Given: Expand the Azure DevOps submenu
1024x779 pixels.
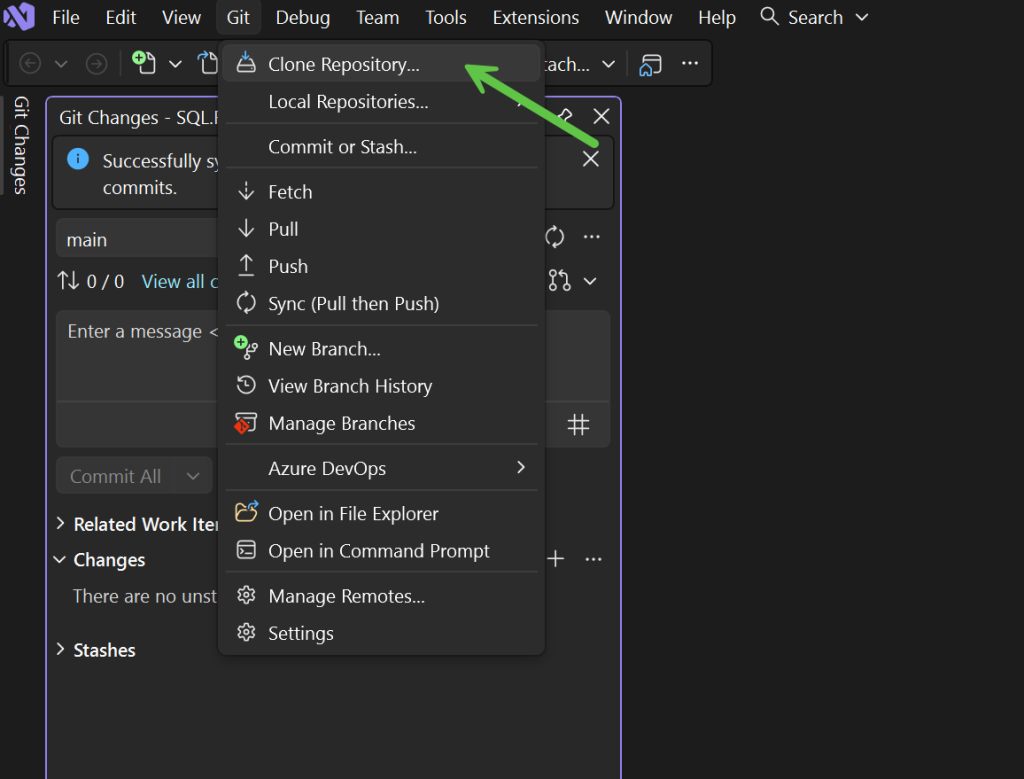Looking at the screenshot, I should click(381, 468).
